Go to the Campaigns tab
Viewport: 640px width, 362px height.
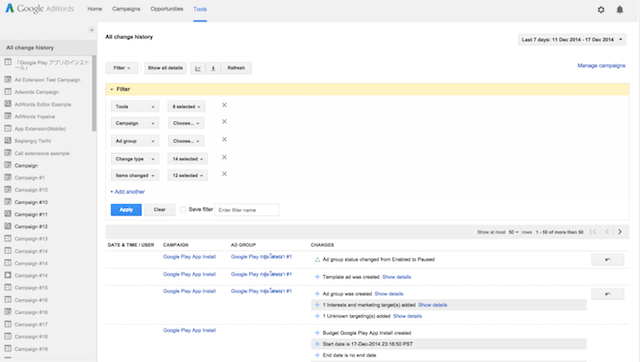coord(126,9)
